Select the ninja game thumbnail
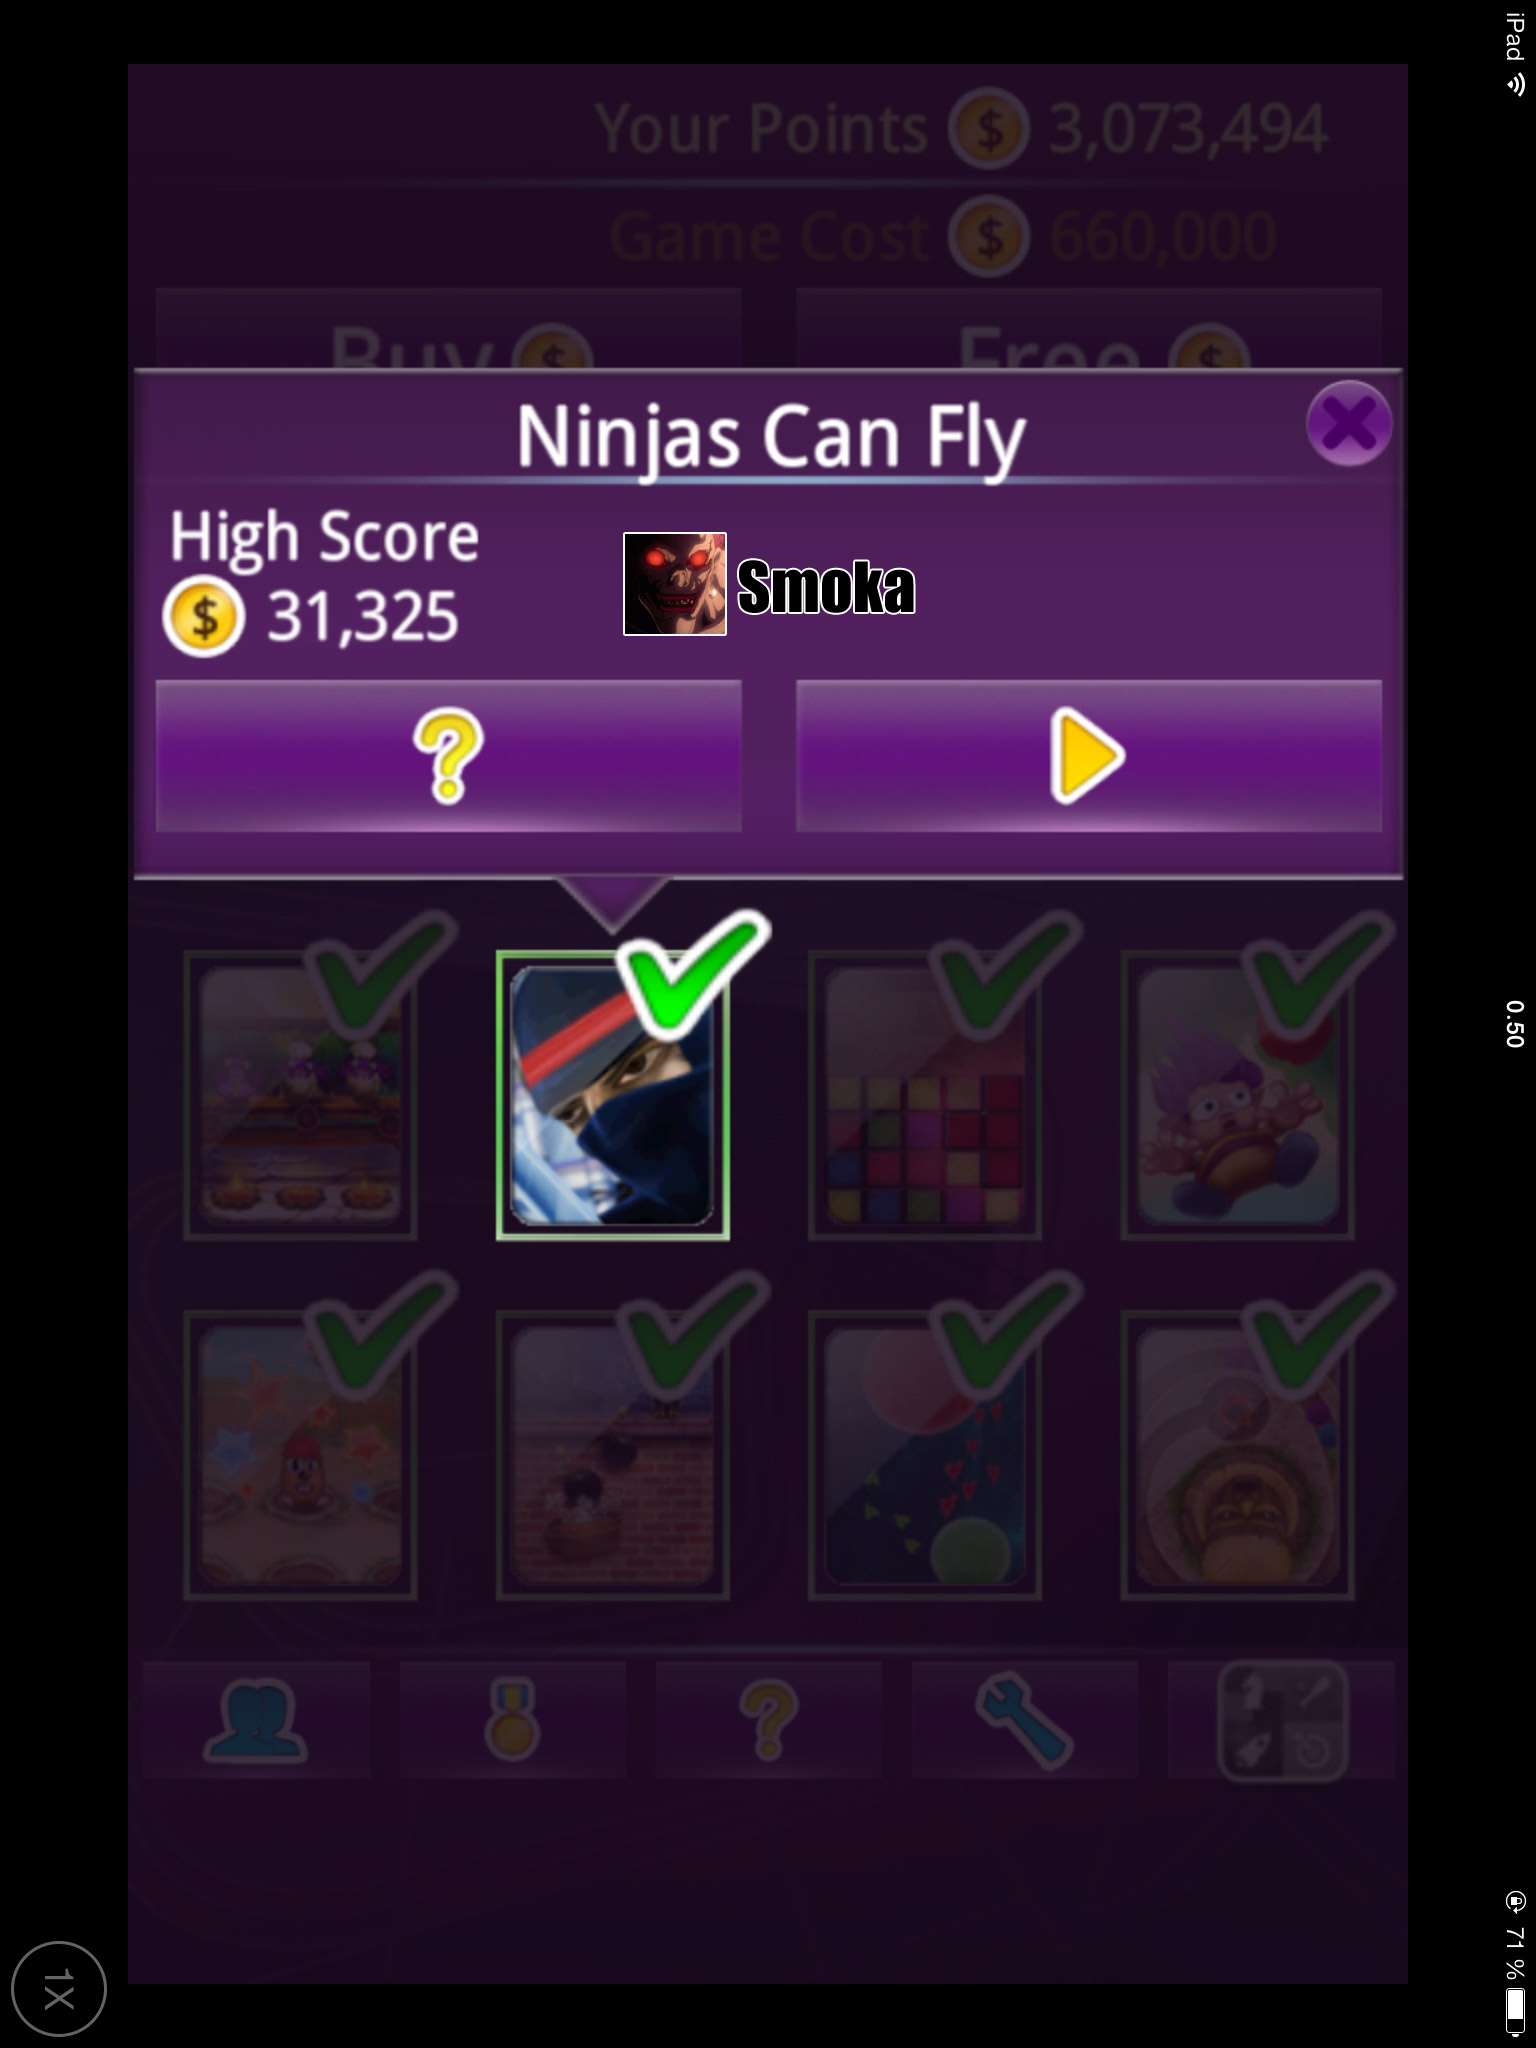 click(x=612, y=1096)
